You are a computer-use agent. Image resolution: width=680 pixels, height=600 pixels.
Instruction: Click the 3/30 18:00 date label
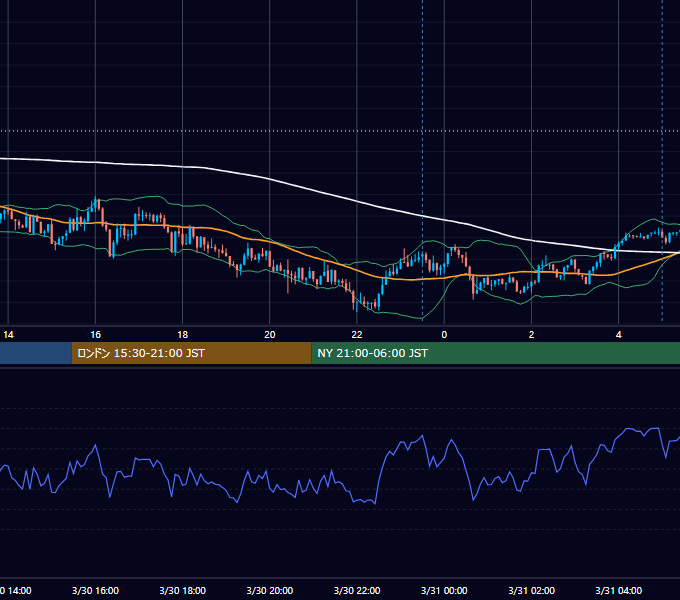tap(183, 590)
